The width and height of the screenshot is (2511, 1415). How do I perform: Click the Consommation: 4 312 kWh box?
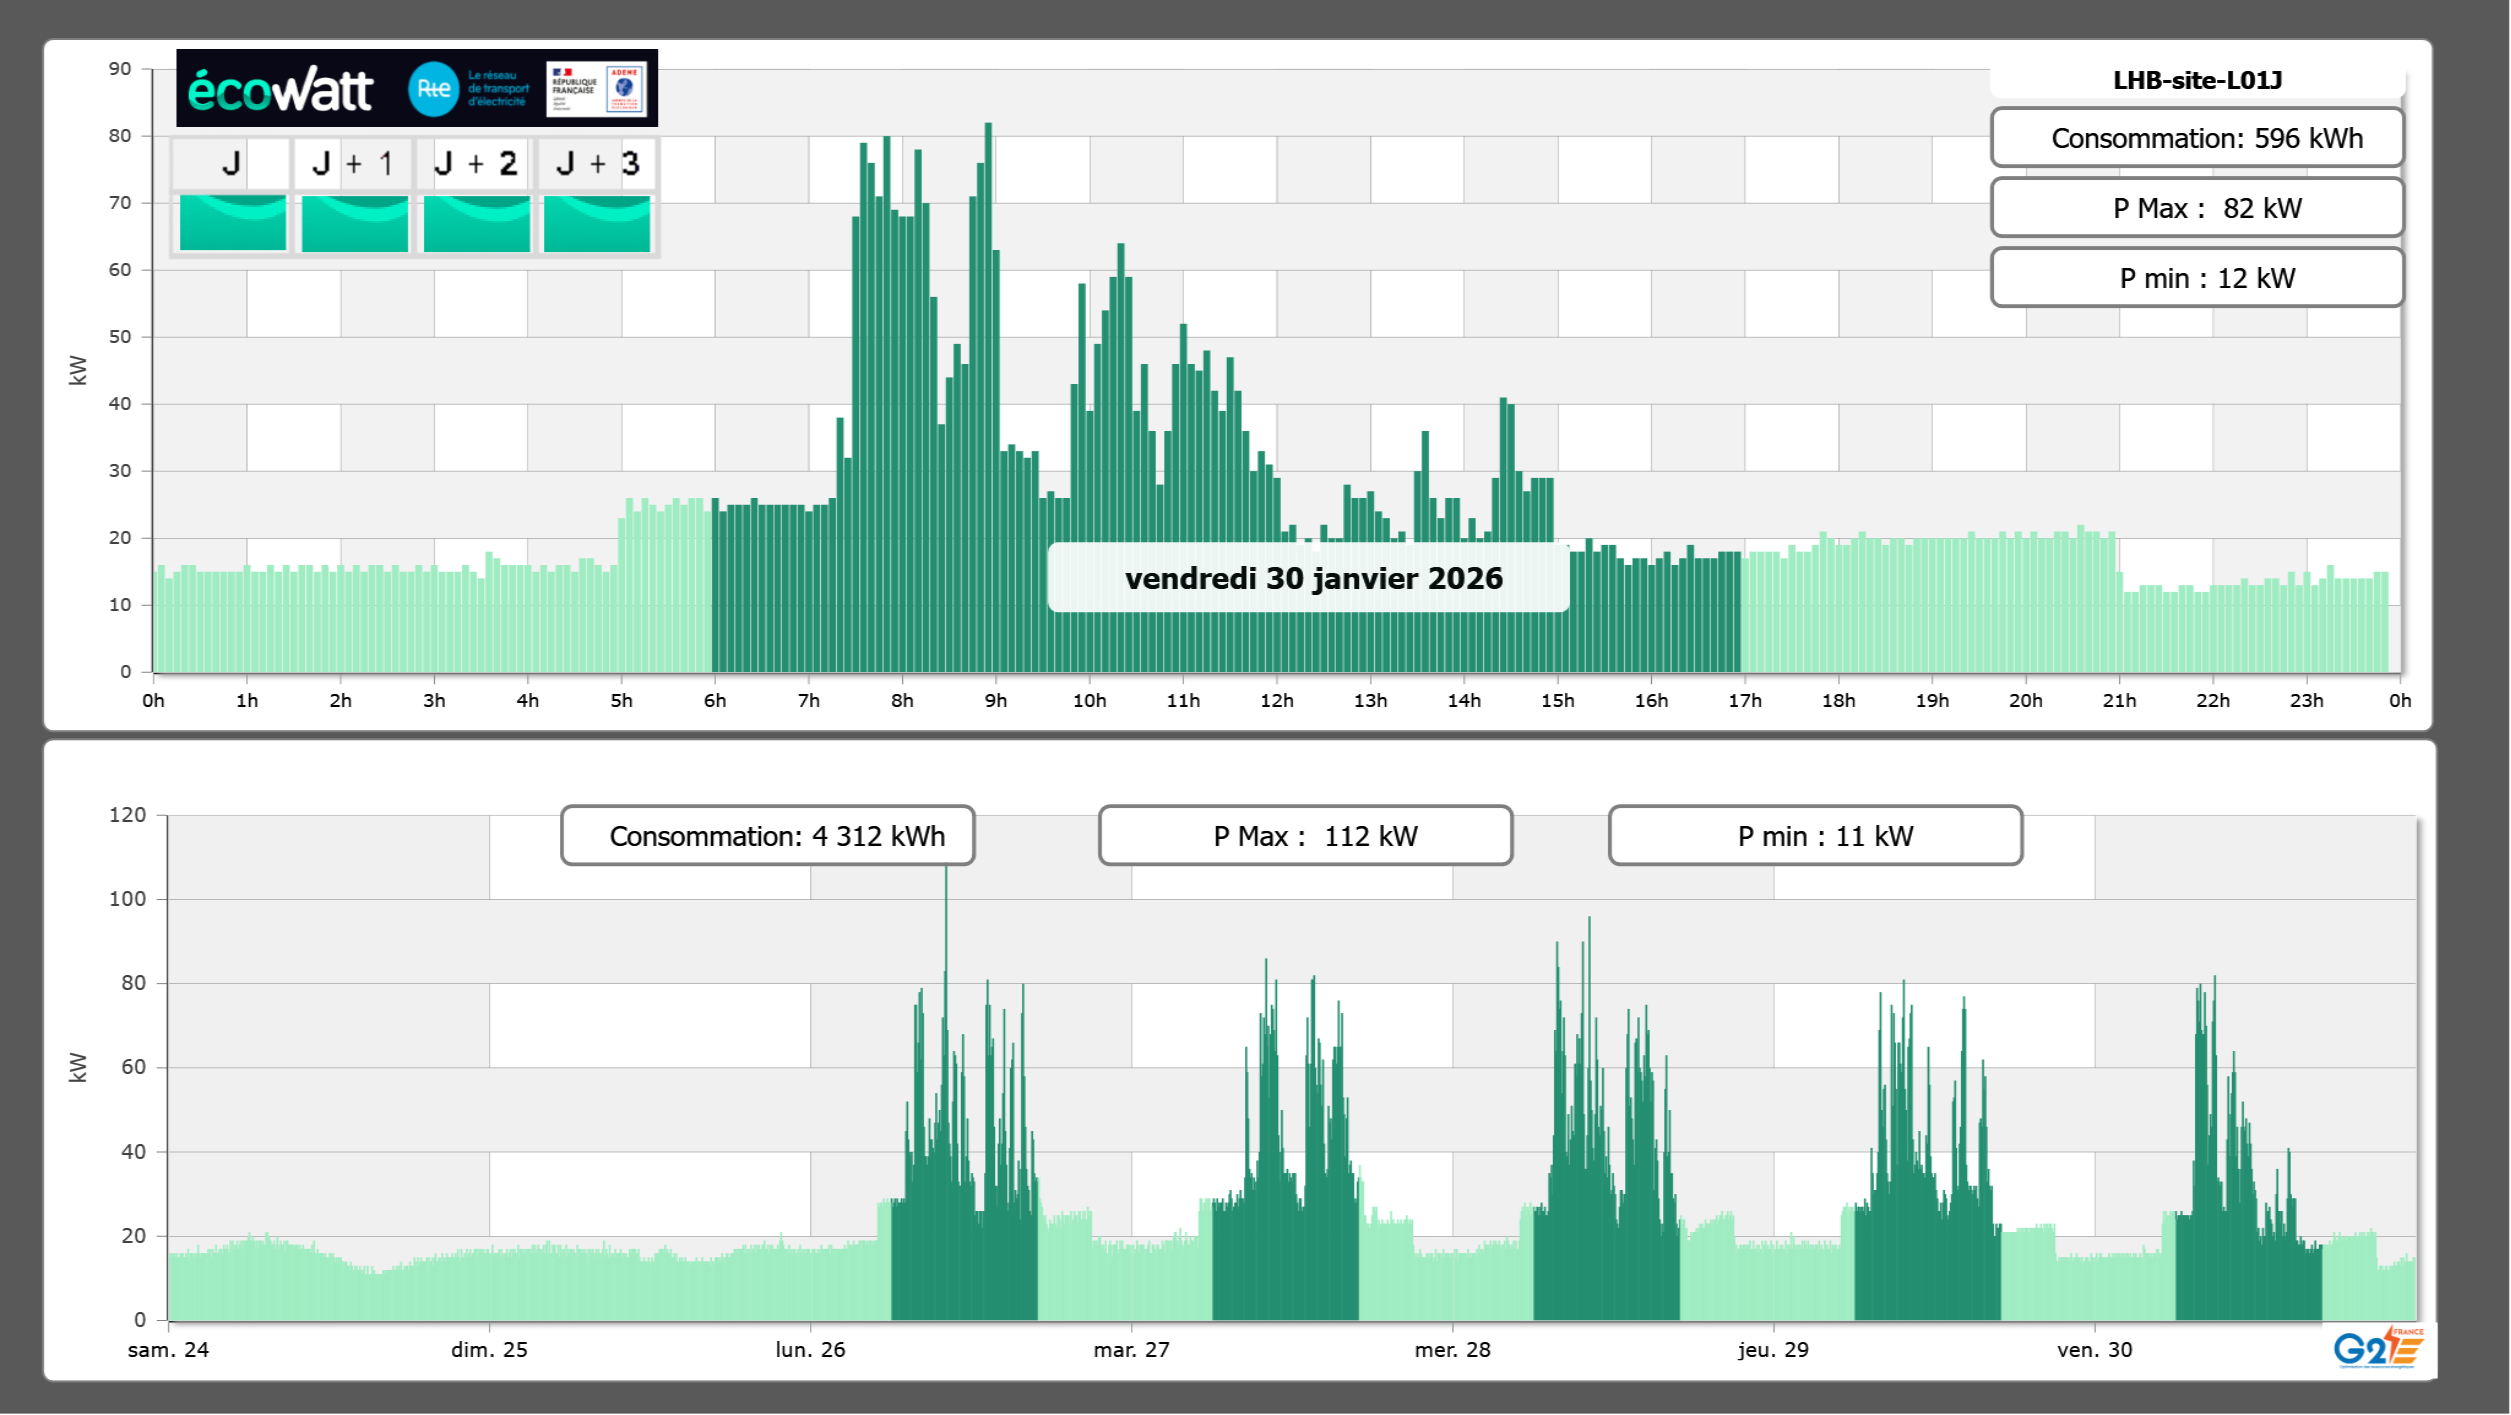click(x=767, y=836)
